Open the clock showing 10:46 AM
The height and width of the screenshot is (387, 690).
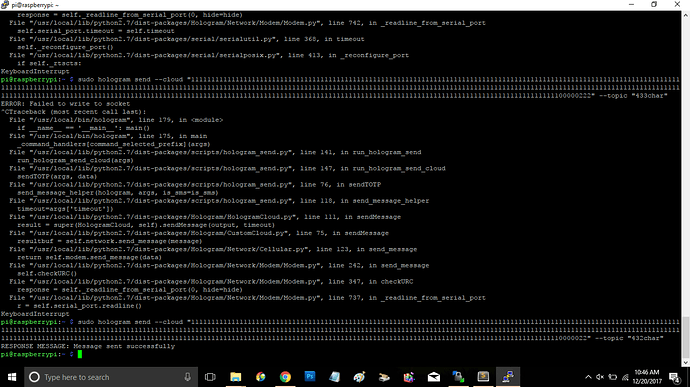click(647, 377)
